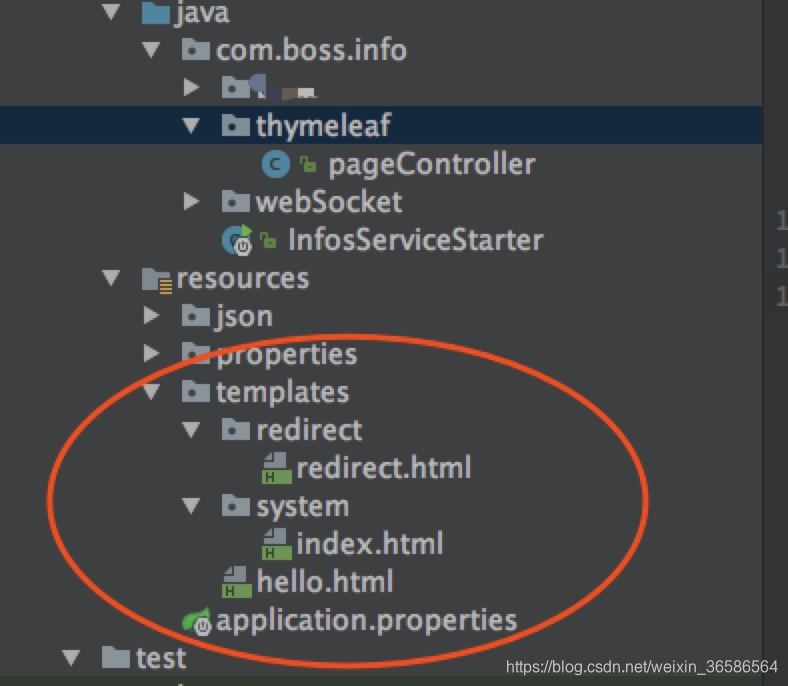Click the hello.html file icon

pyautogui.click(x=237, y=582)
